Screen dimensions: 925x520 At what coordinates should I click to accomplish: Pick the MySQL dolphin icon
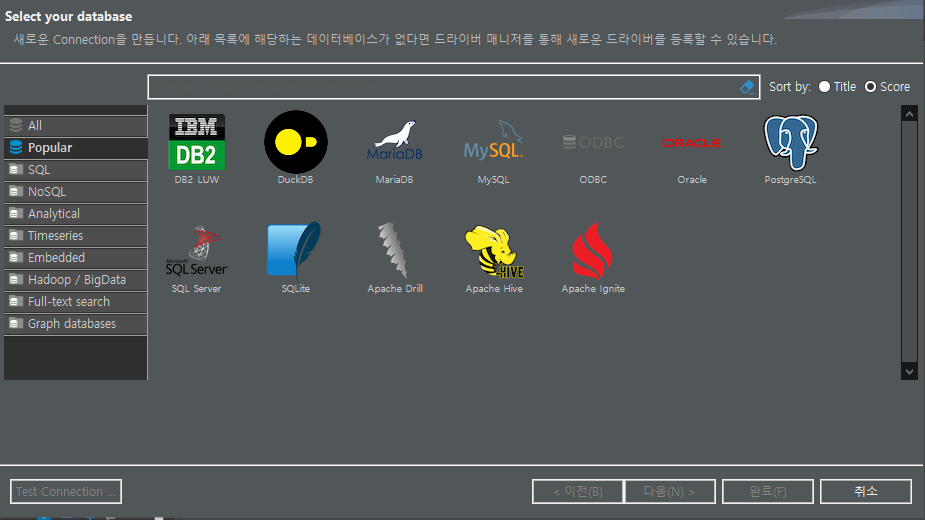493,140
